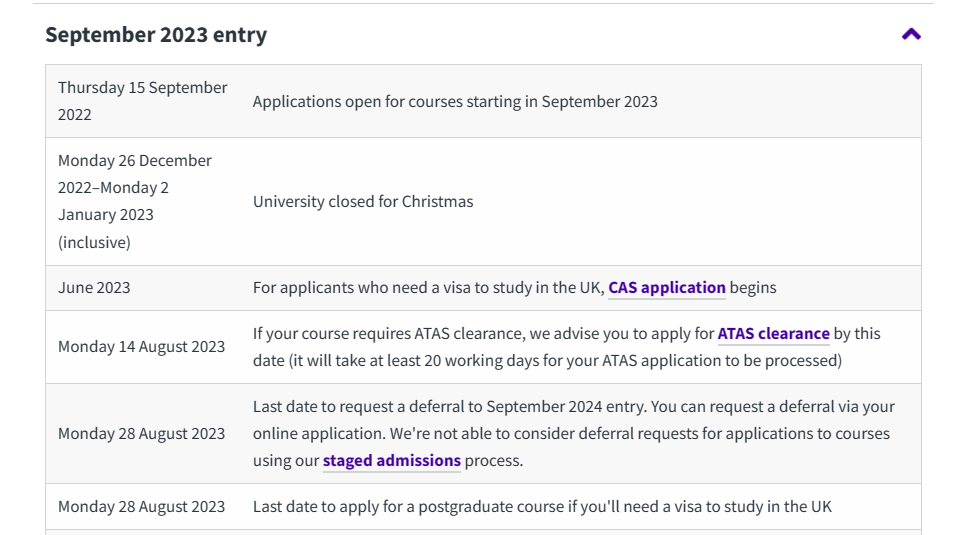Collapse section using the purple chevron icon
The height and width of the screenshot is (535, 961).
coord(910,34)
